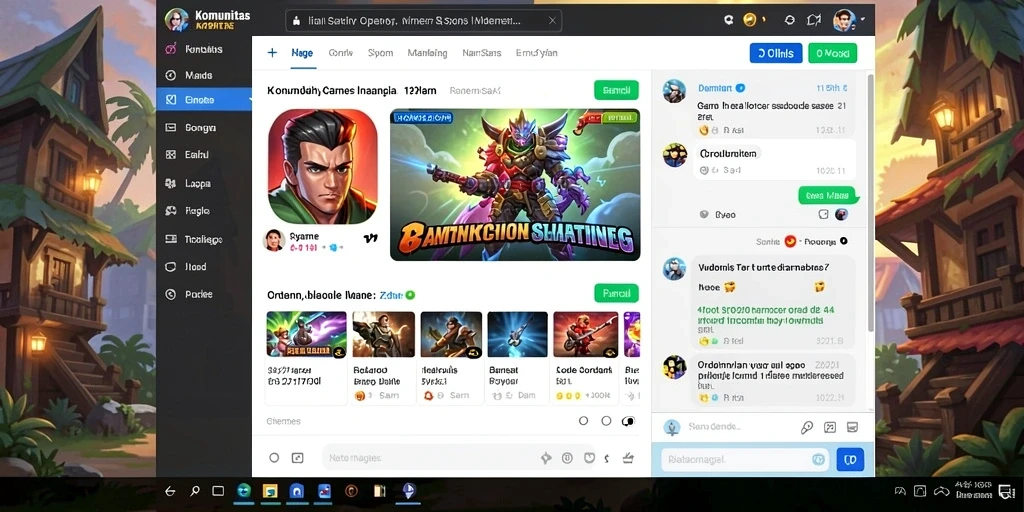Viewport: 1024px width, 512px height.
Task: Click the blue send button next to the chat input
Action: [850, 460]
